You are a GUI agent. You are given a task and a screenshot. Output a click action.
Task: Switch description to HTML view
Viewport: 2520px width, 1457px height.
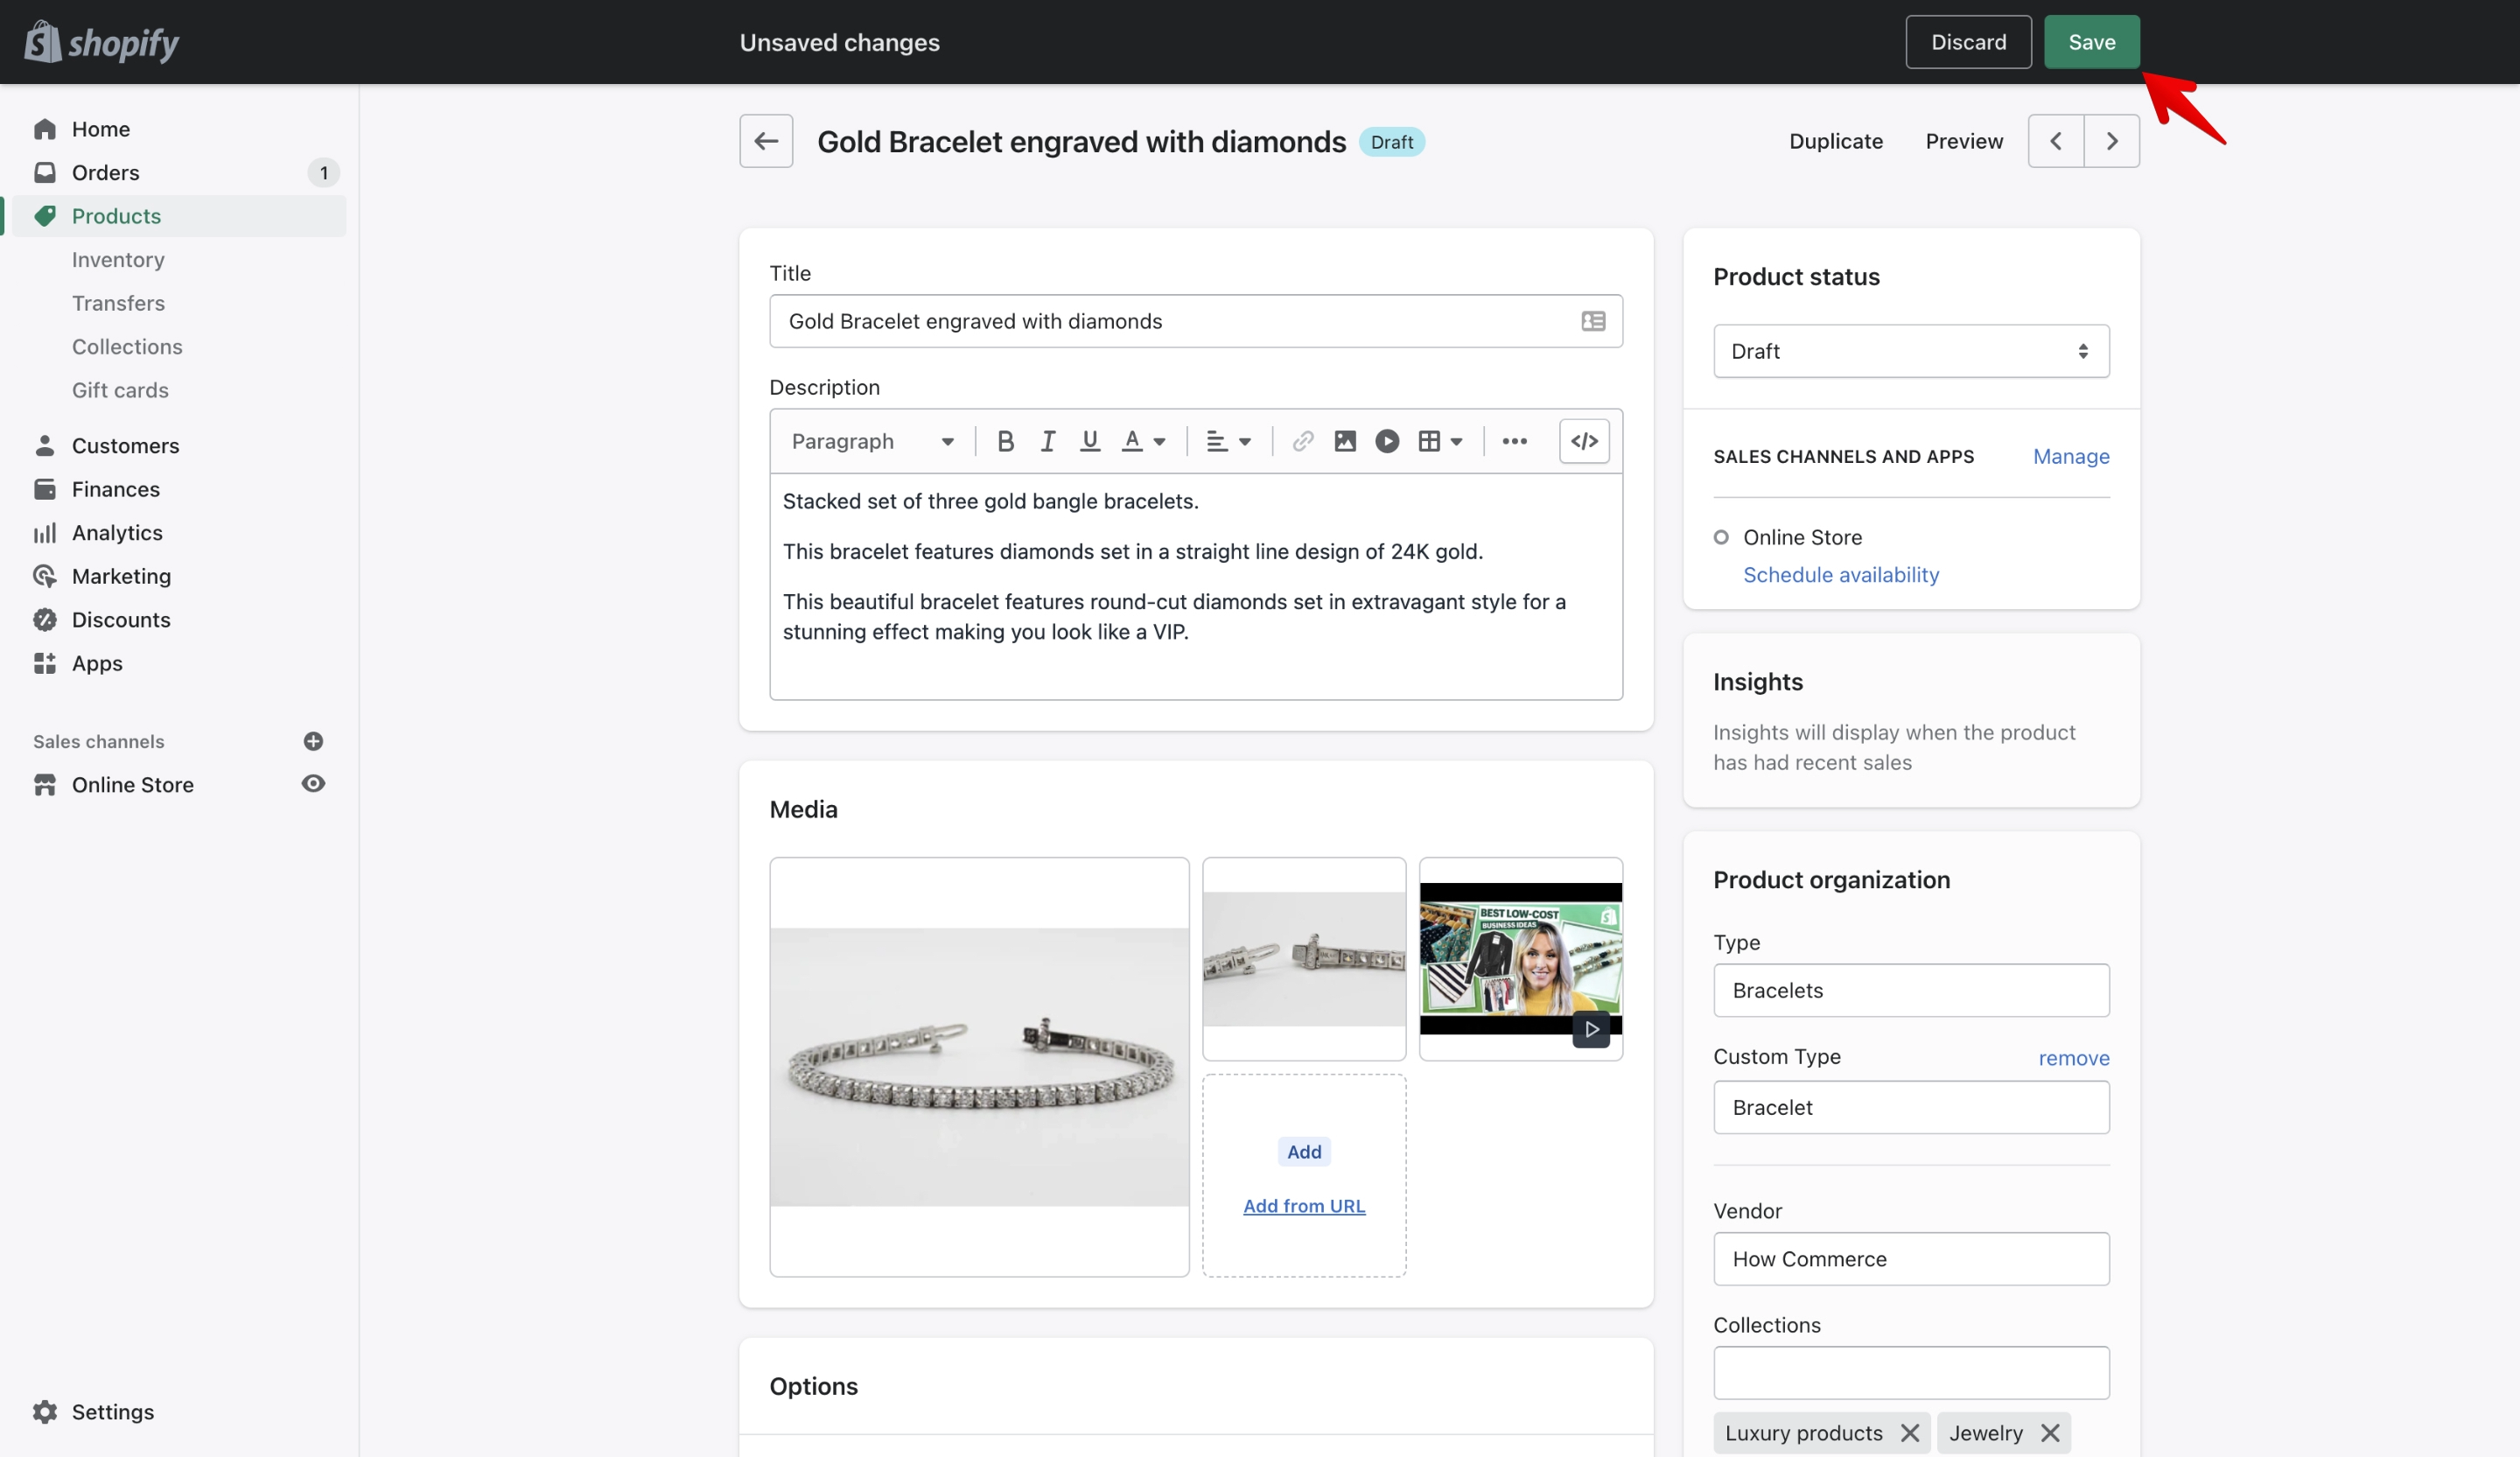coord(1584,441)
